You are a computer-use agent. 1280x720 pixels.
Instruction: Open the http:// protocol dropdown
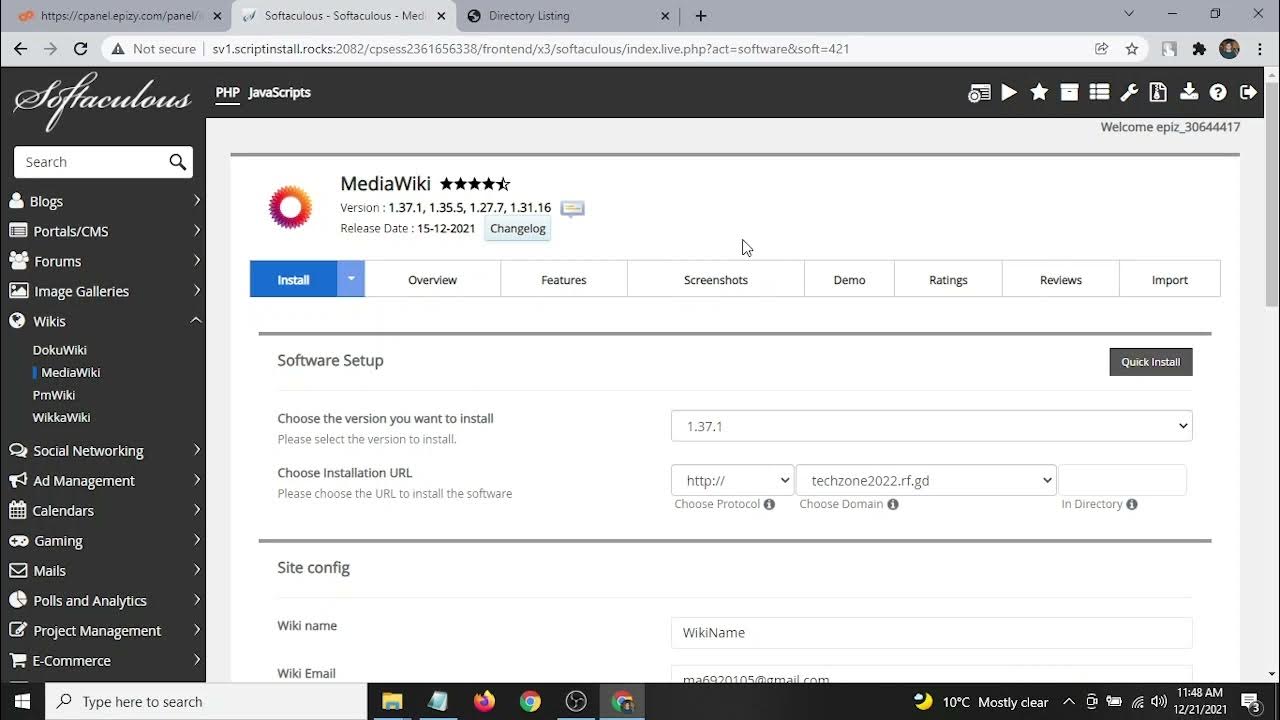732,480
